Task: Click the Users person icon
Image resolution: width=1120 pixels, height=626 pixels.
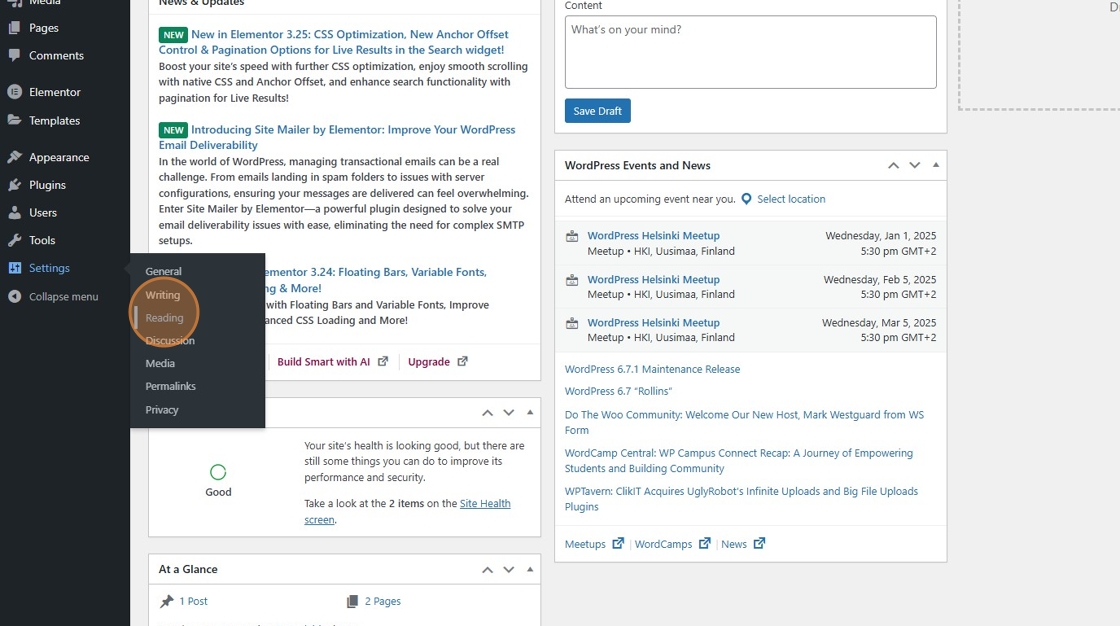Action: click(x=14, y=213)
